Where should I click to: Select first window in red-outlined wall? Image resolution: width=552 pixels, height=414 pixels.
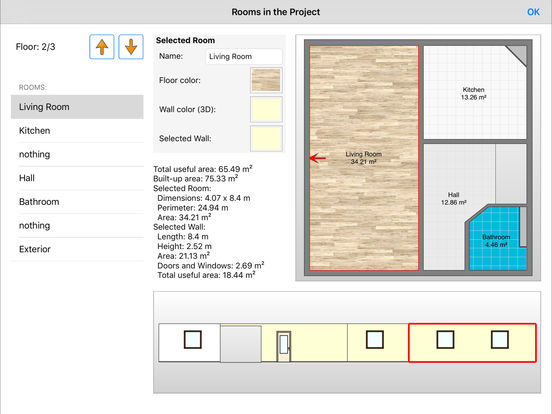(445, 340)
